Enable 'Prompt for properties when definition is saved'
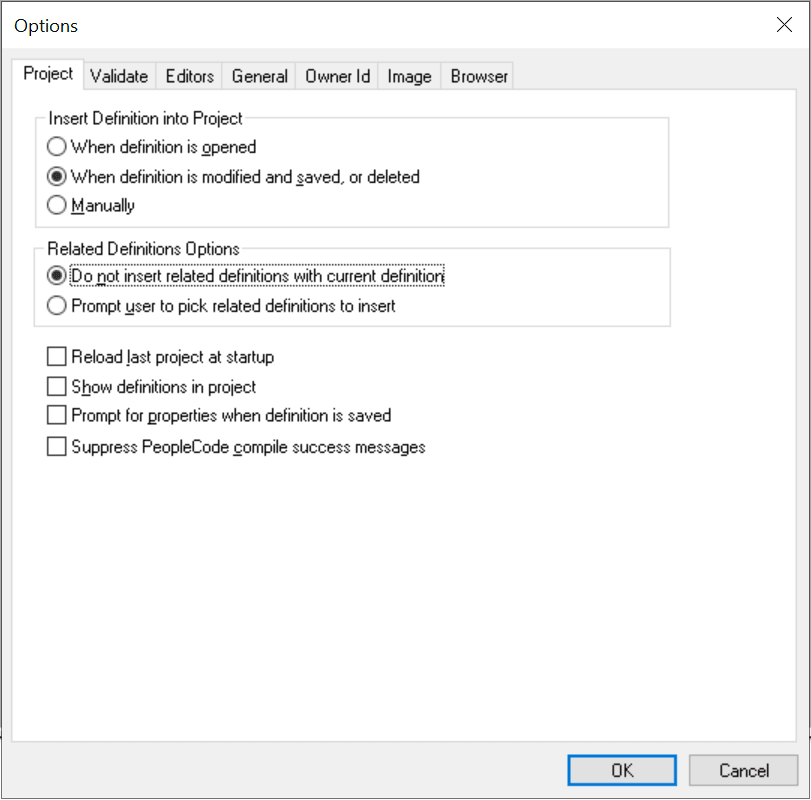 [x=57, y=415]
